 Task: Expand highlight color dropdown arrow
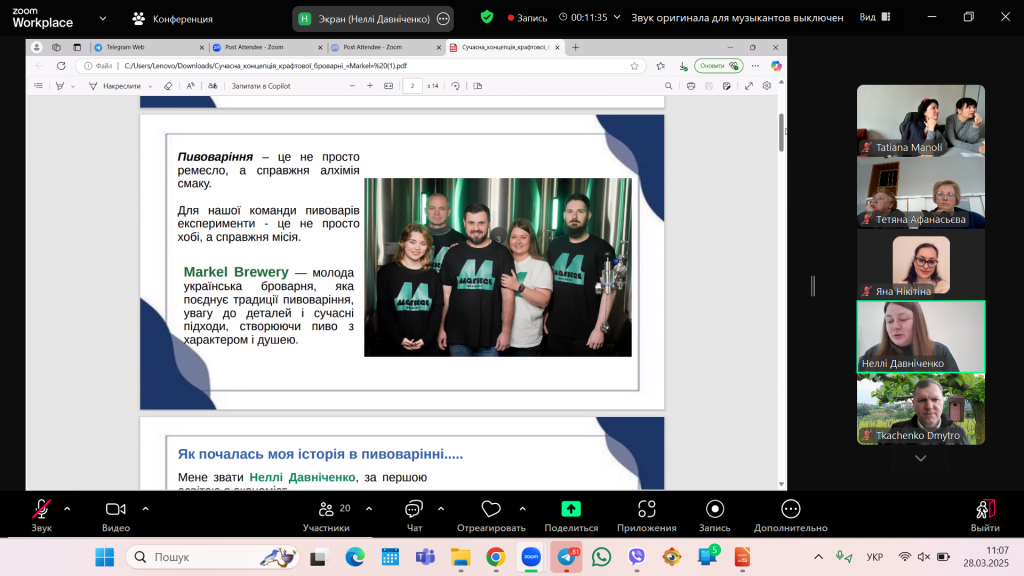click(73, 86)
